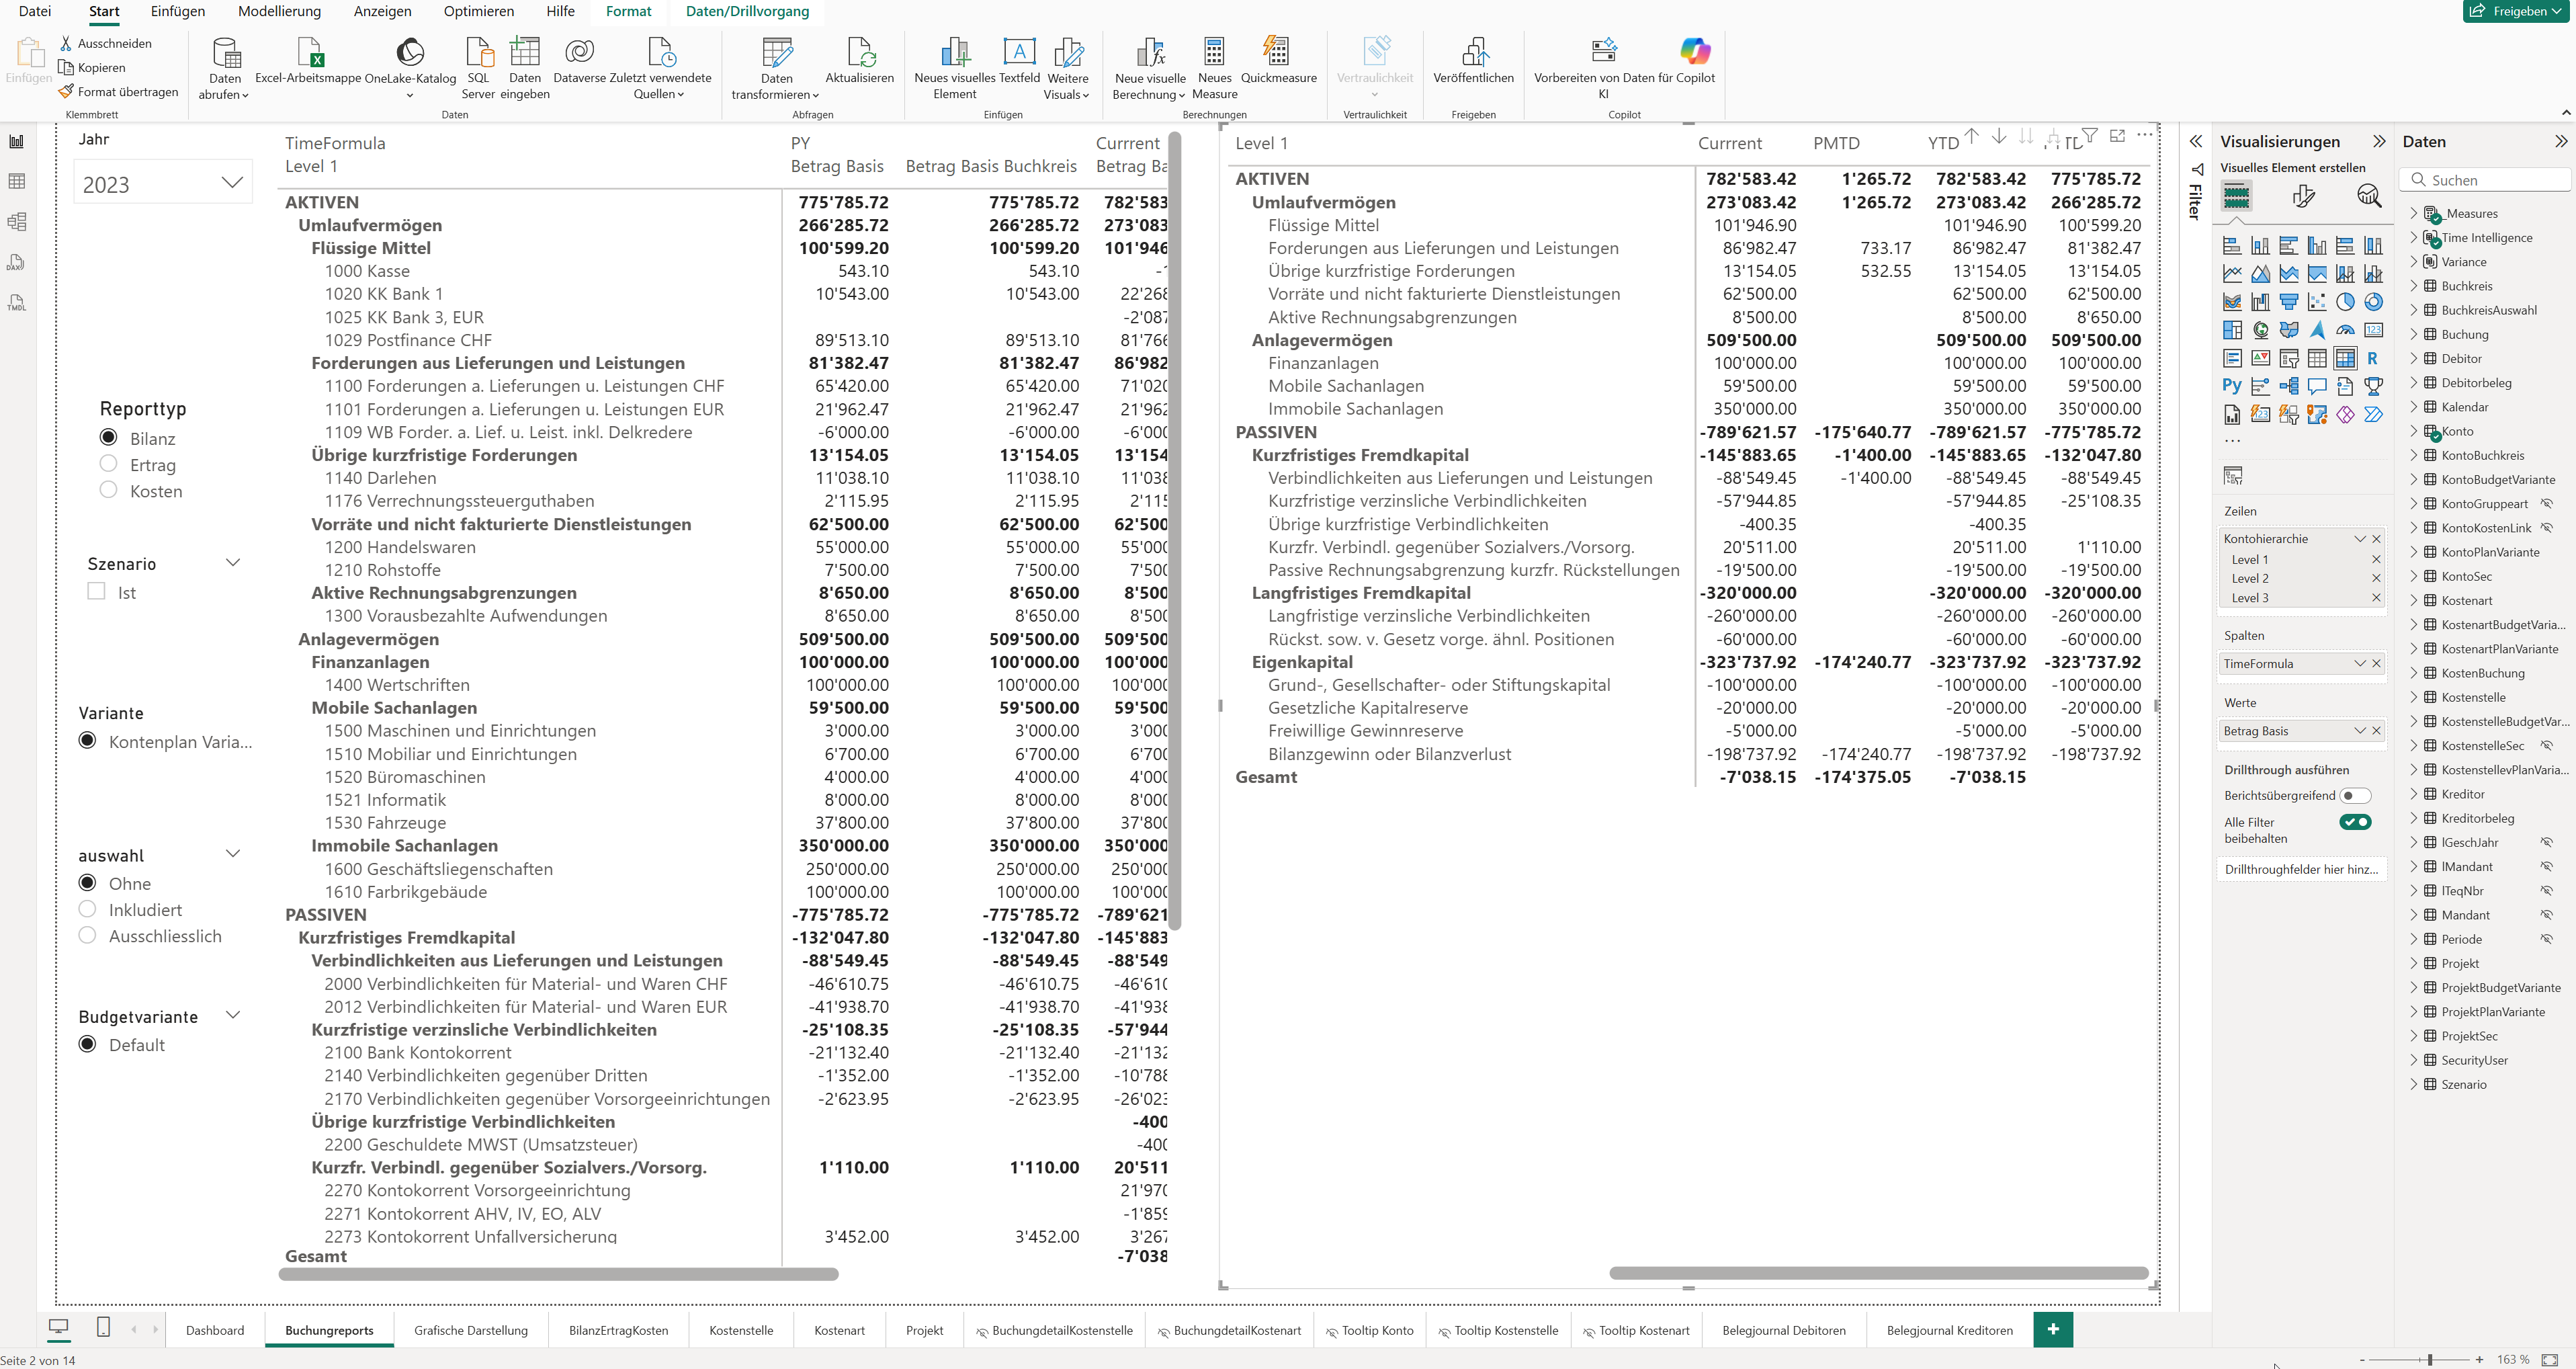Viewport: 2576px width, 1369px height.
Task: Toggle the Berichtsübergreifend switch
Action: pos(2355,796)
